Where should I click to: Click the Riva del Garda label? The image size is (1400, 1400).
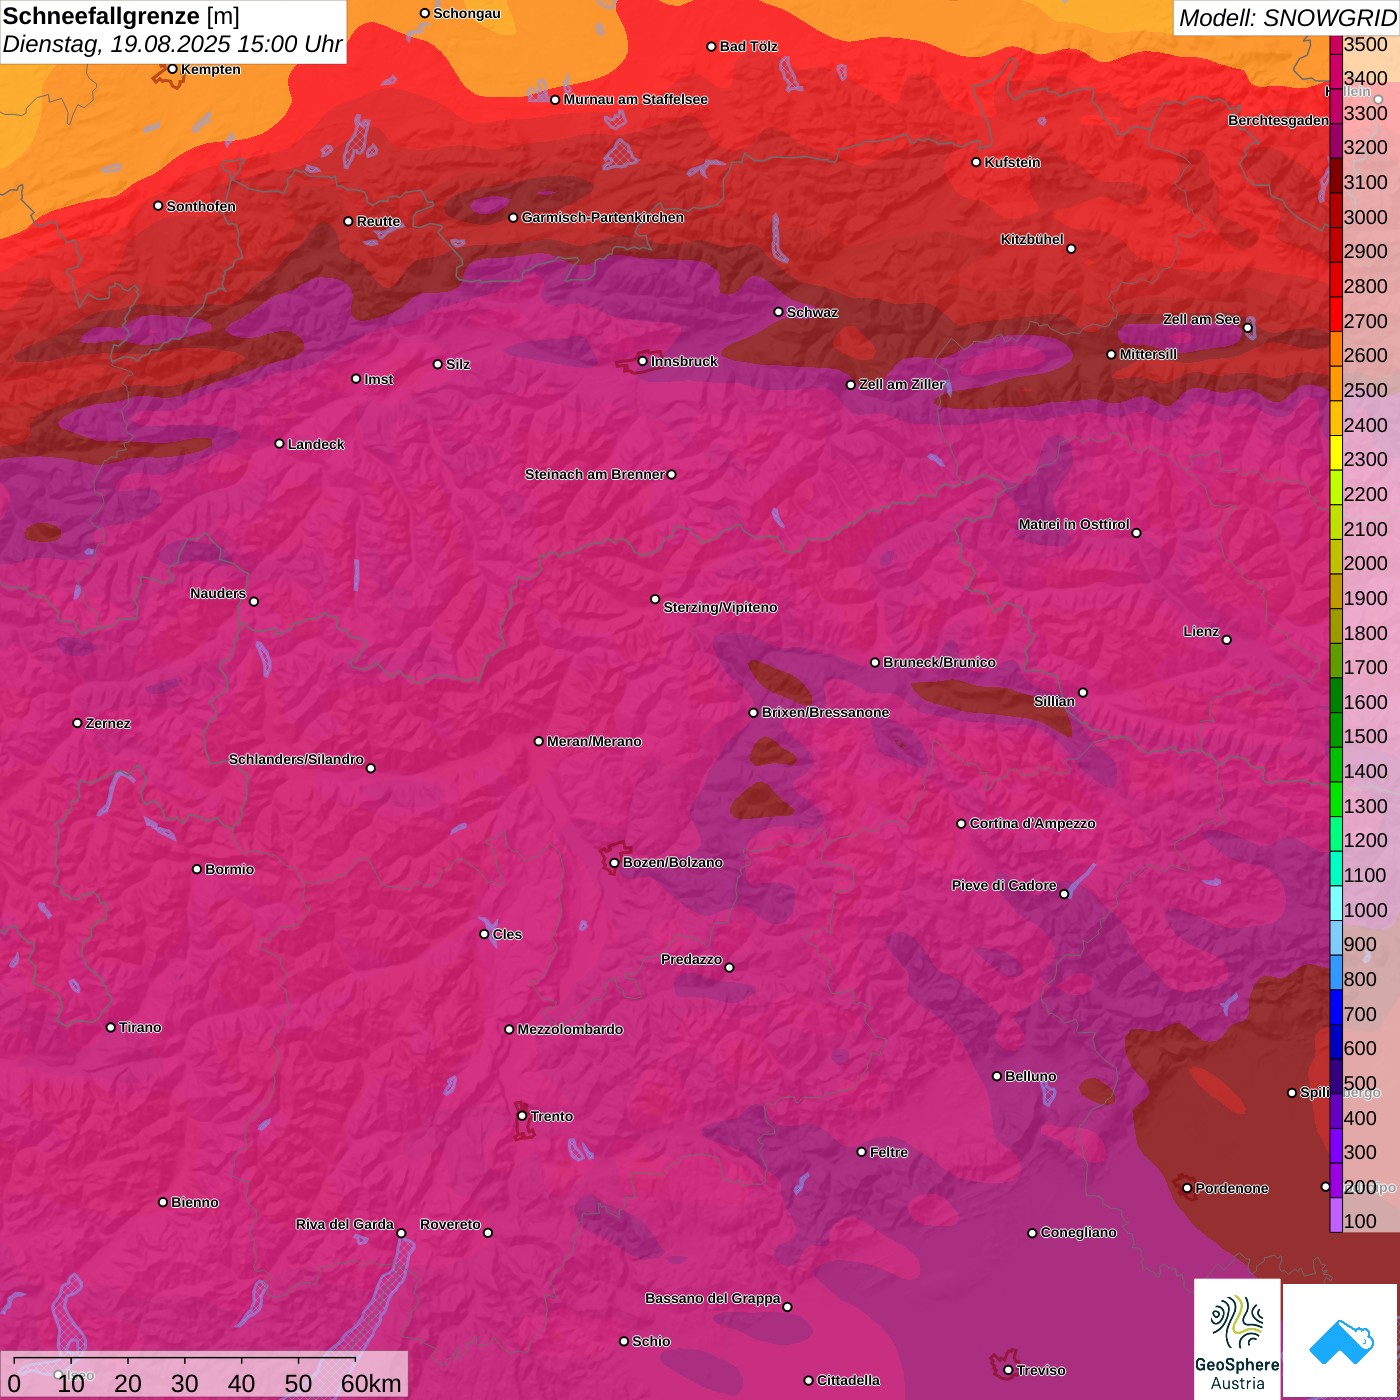(344, 1224)
